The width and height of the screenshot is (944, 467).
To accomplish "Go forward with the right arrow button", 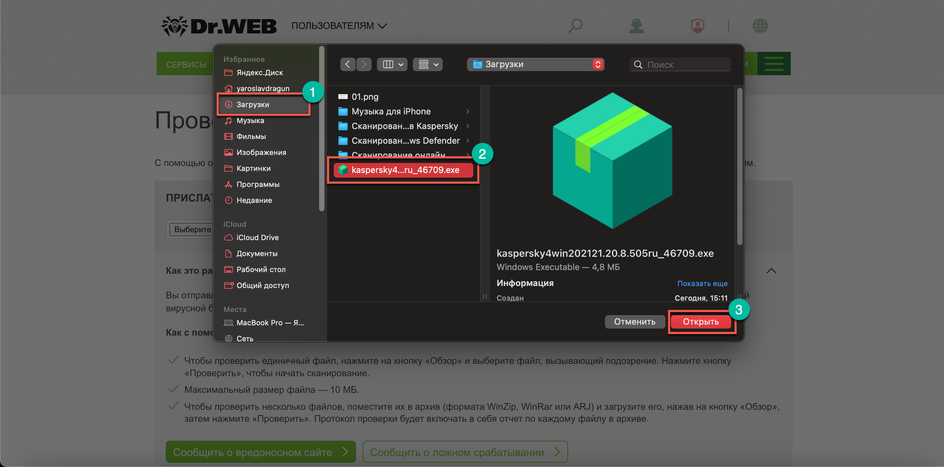I will click(364, 64).
